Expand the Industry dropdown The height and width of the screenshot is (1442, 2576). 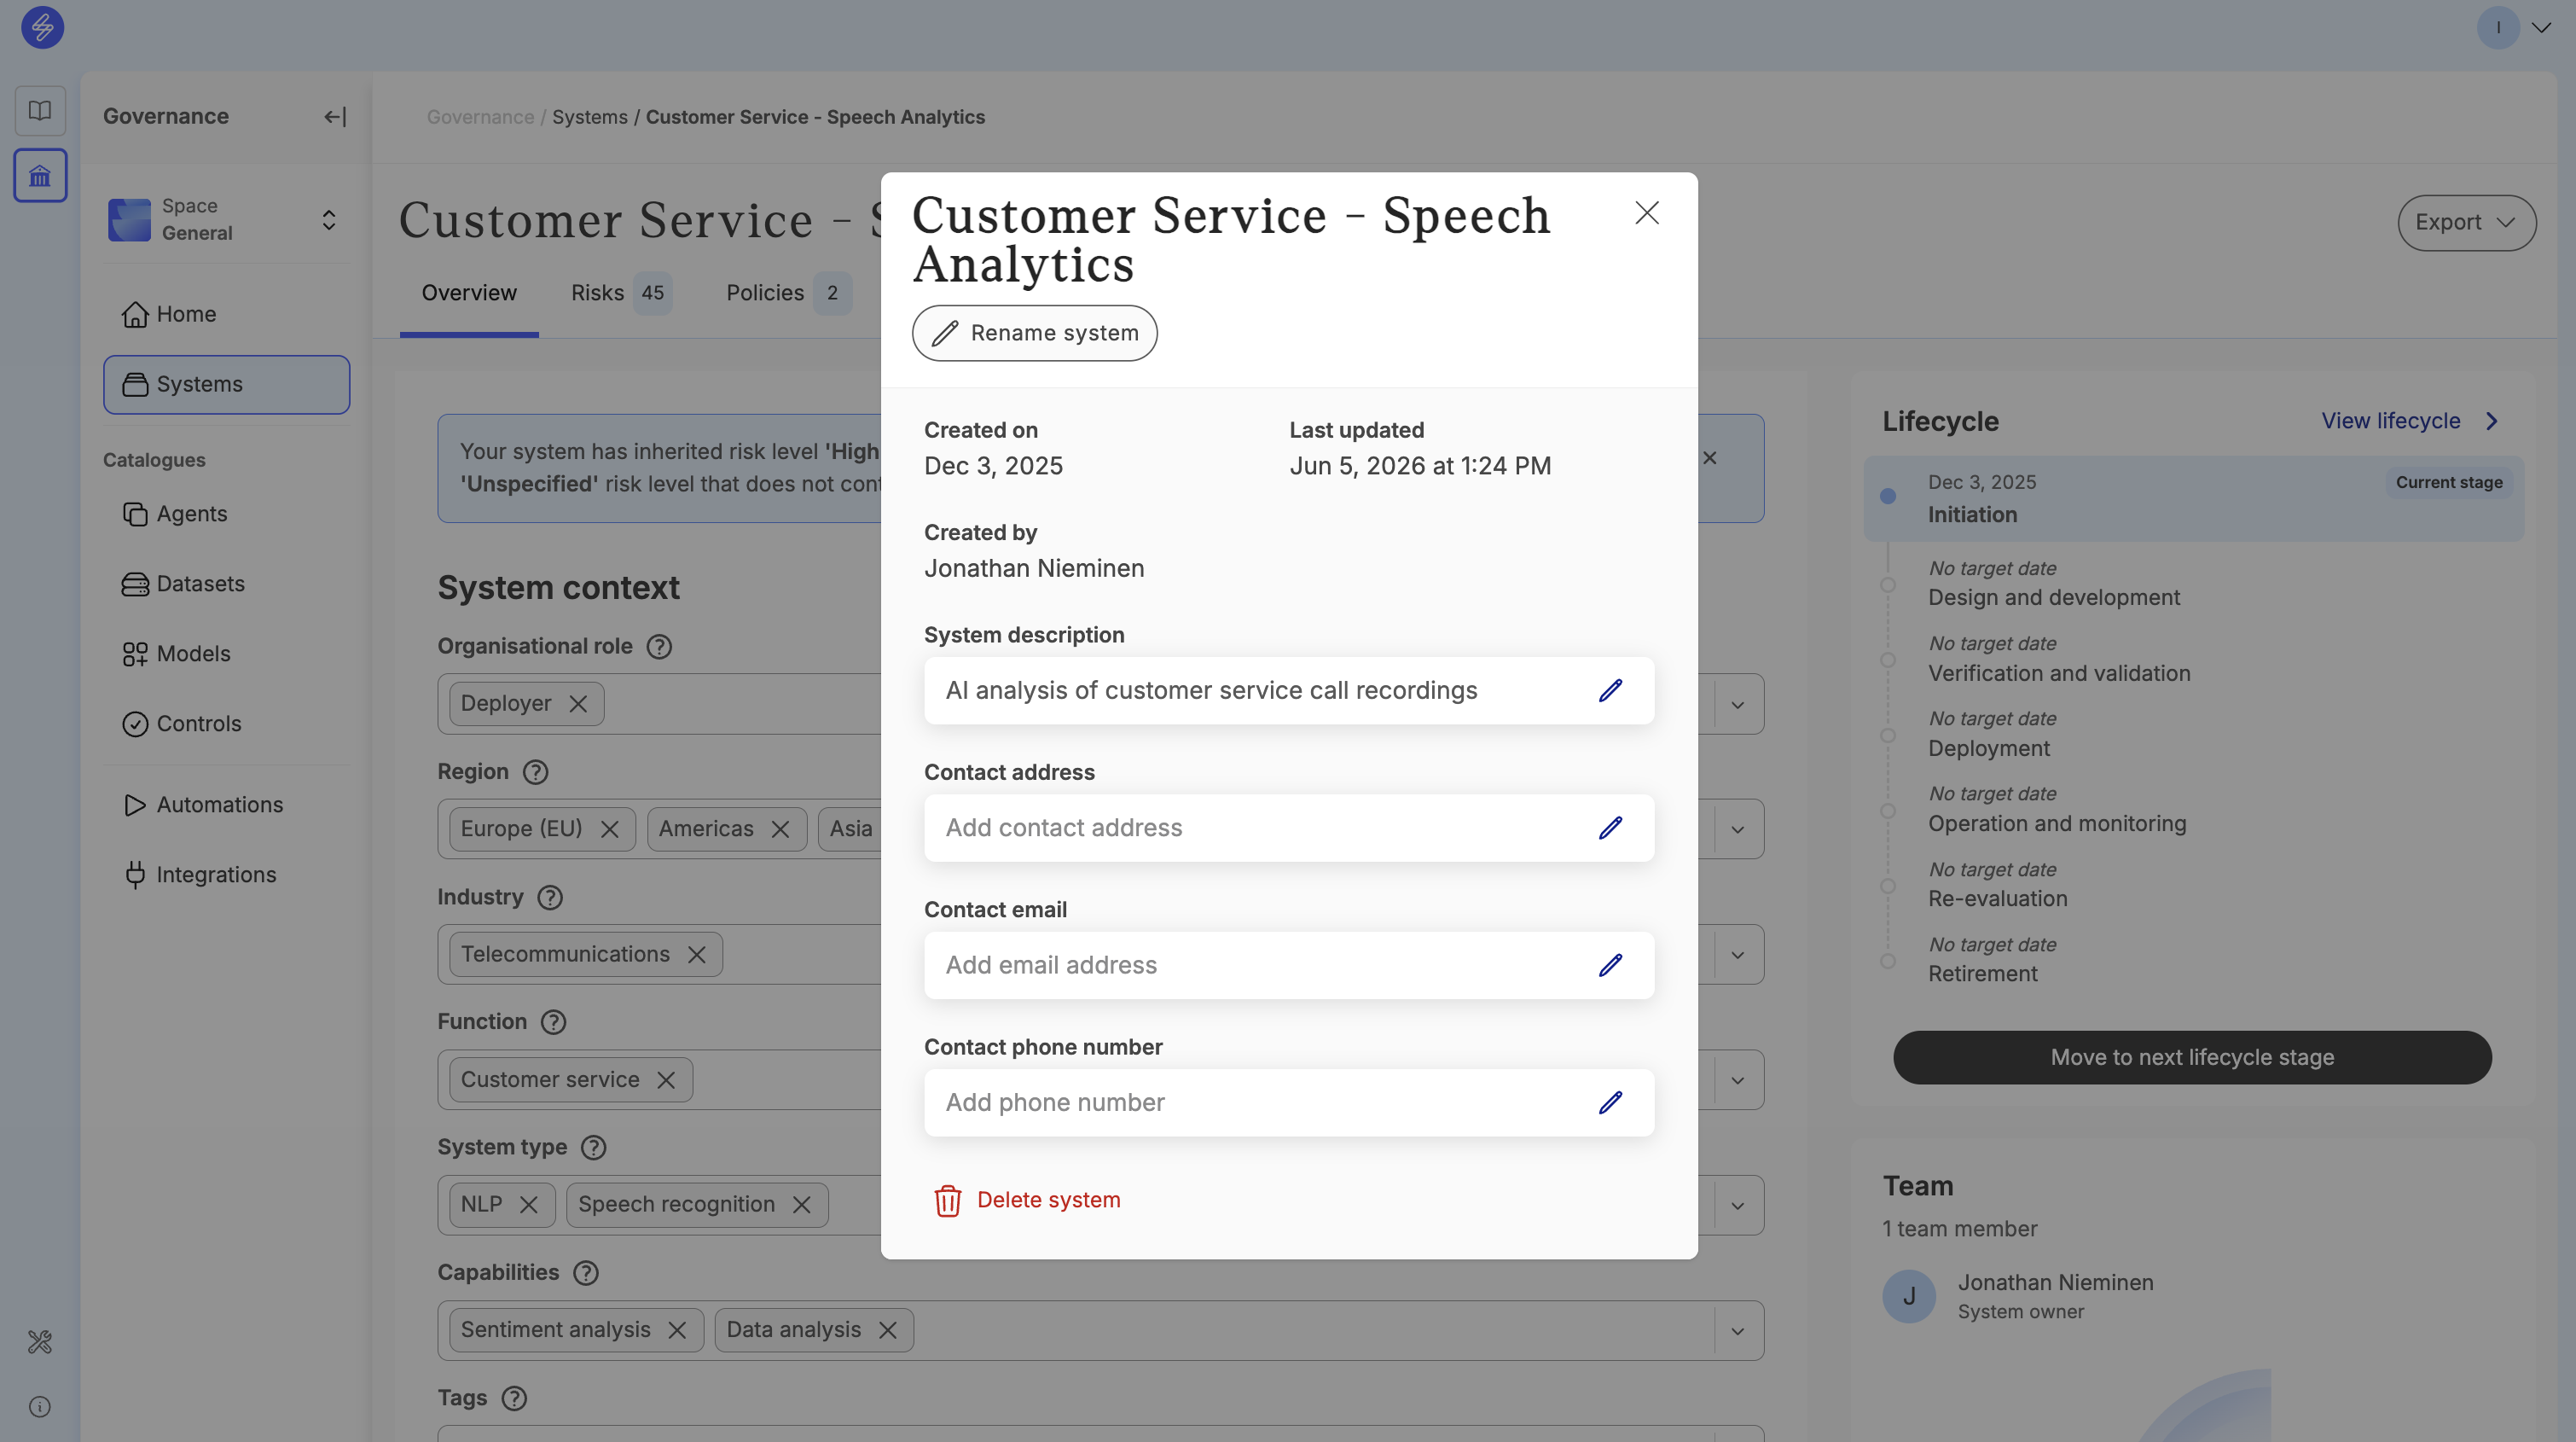tap(1738, 955)
